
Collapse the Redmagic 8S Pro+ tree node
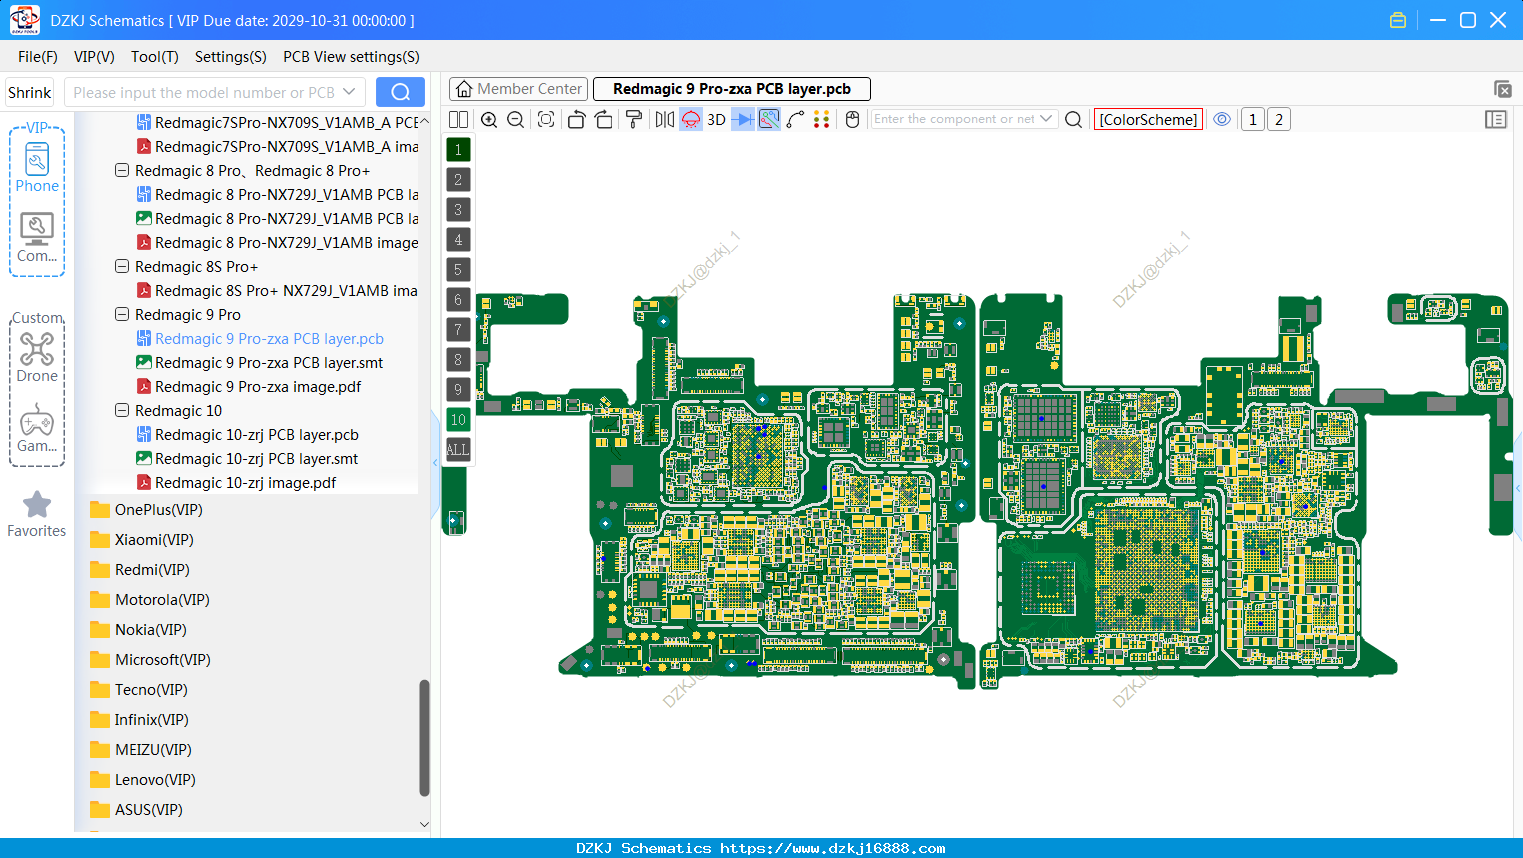(122, 266)
